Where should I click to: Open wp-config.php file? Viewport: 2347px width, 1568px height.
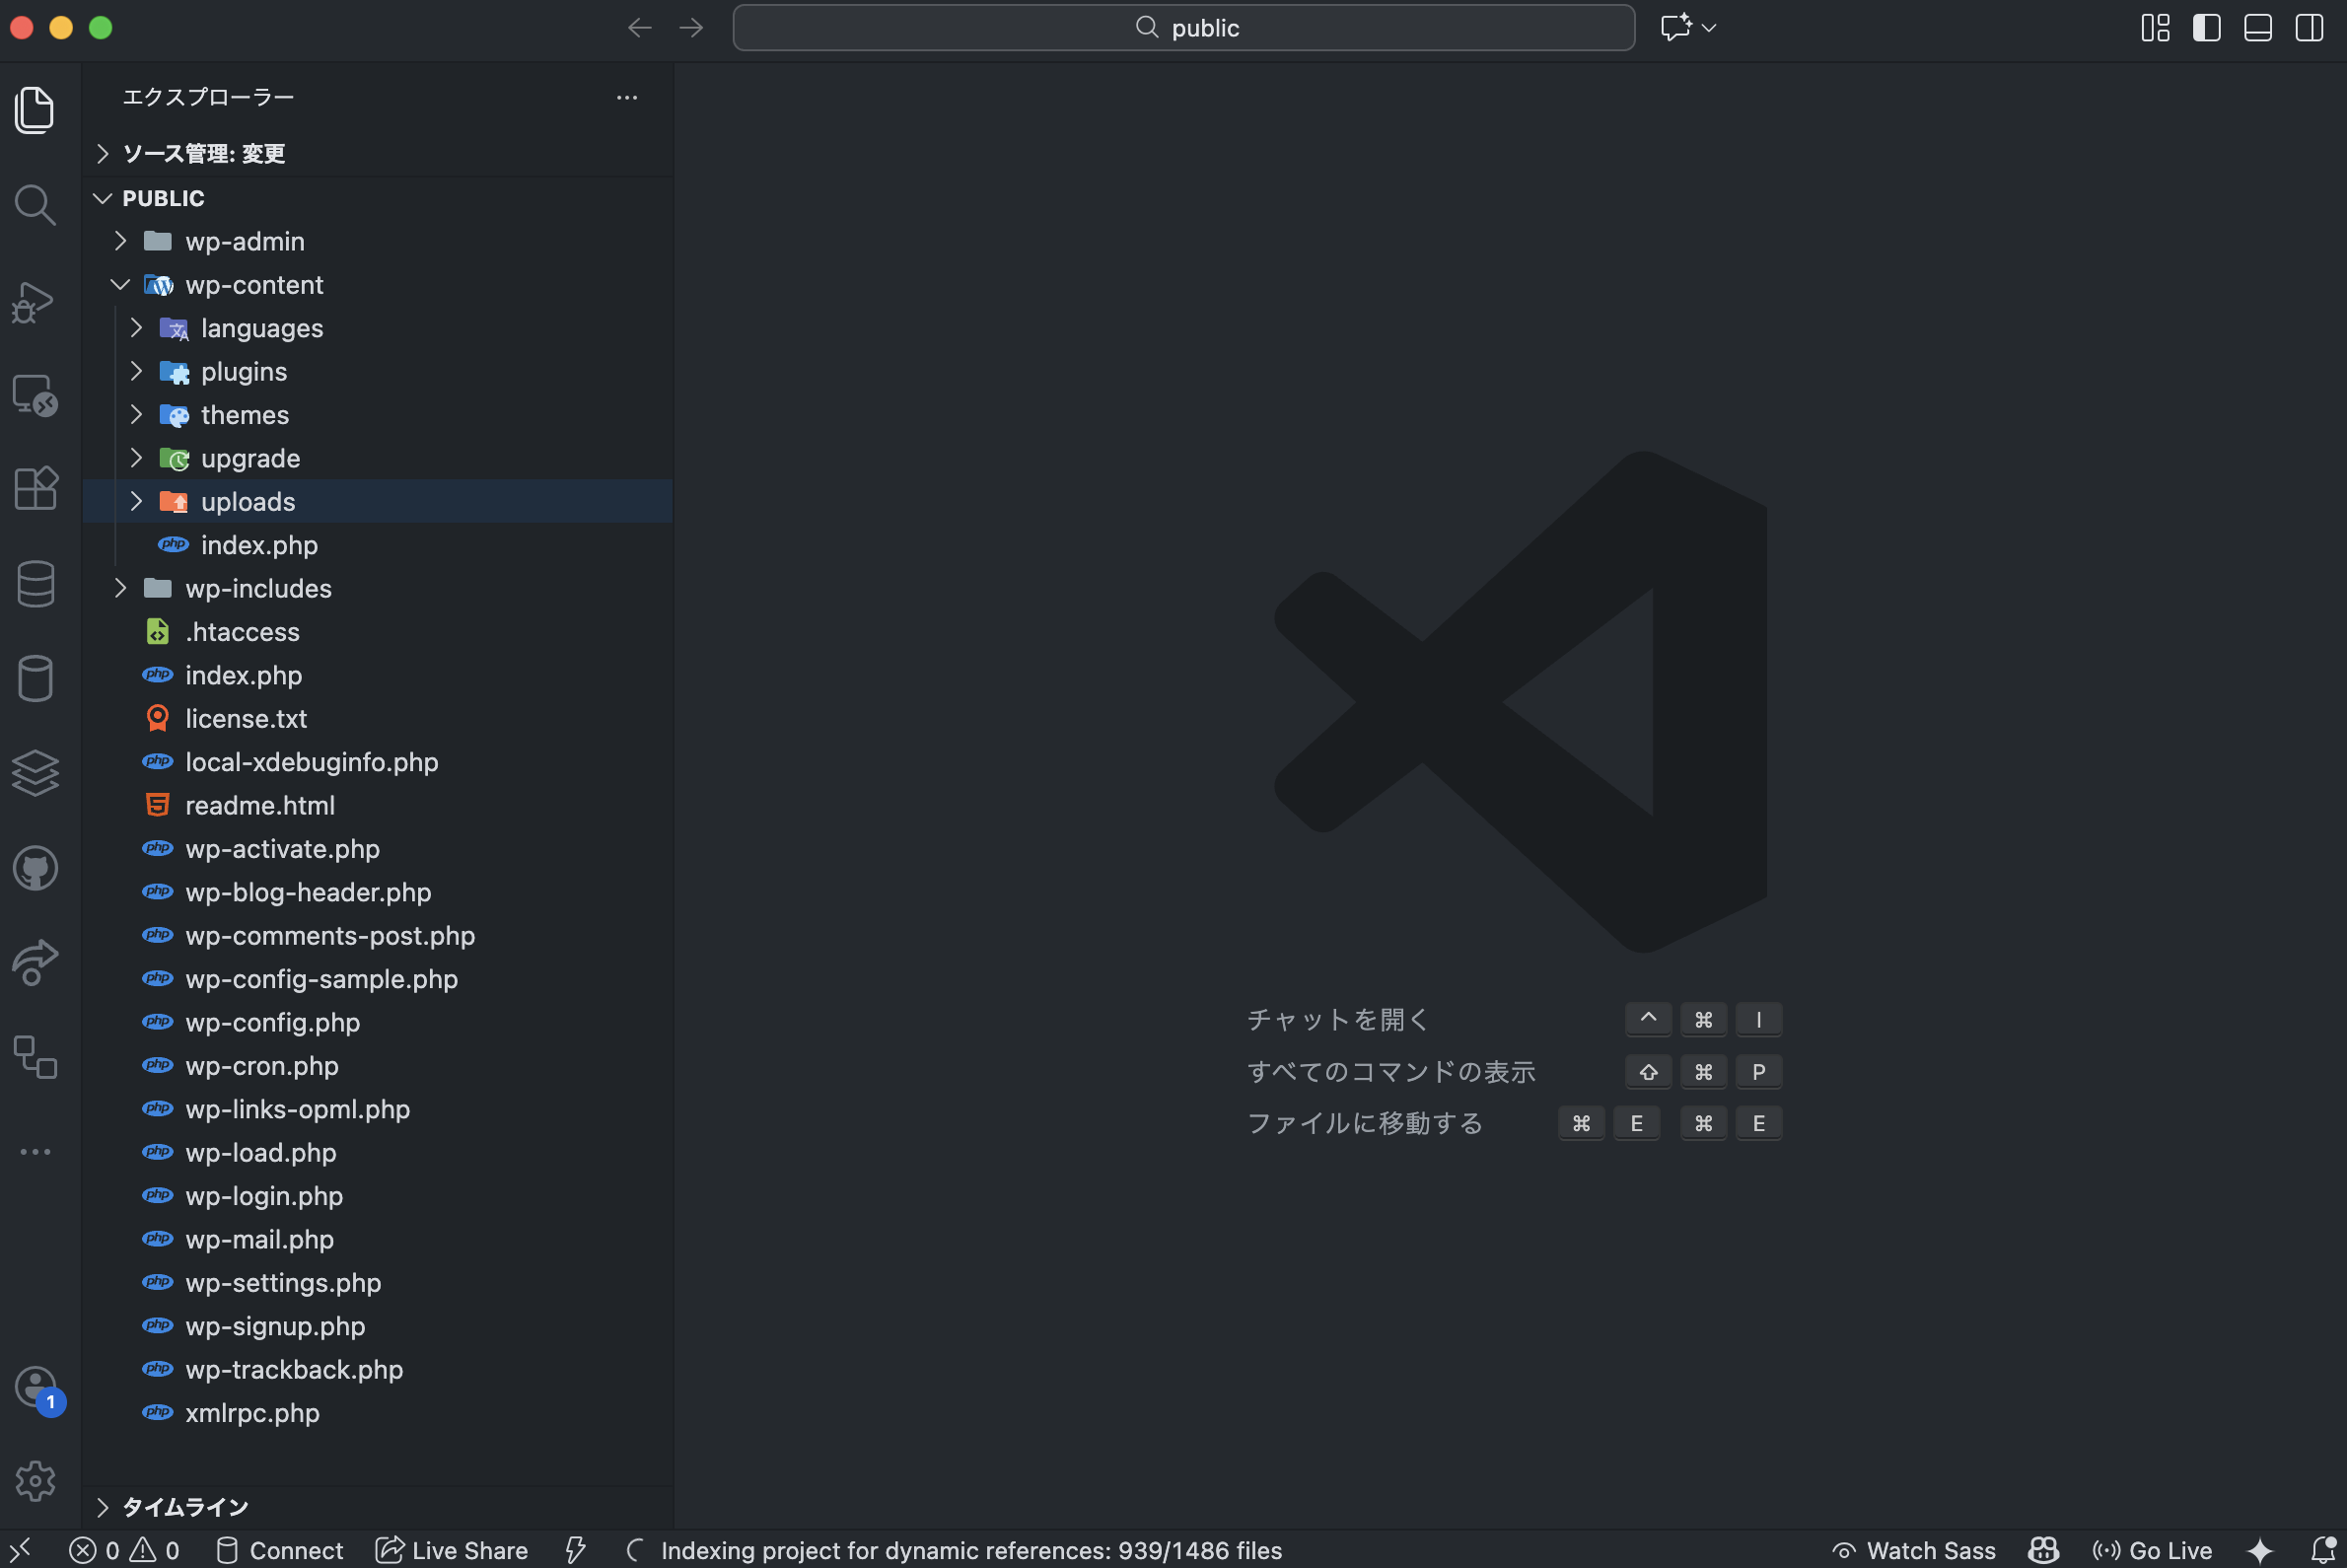tap(272, 1022)
